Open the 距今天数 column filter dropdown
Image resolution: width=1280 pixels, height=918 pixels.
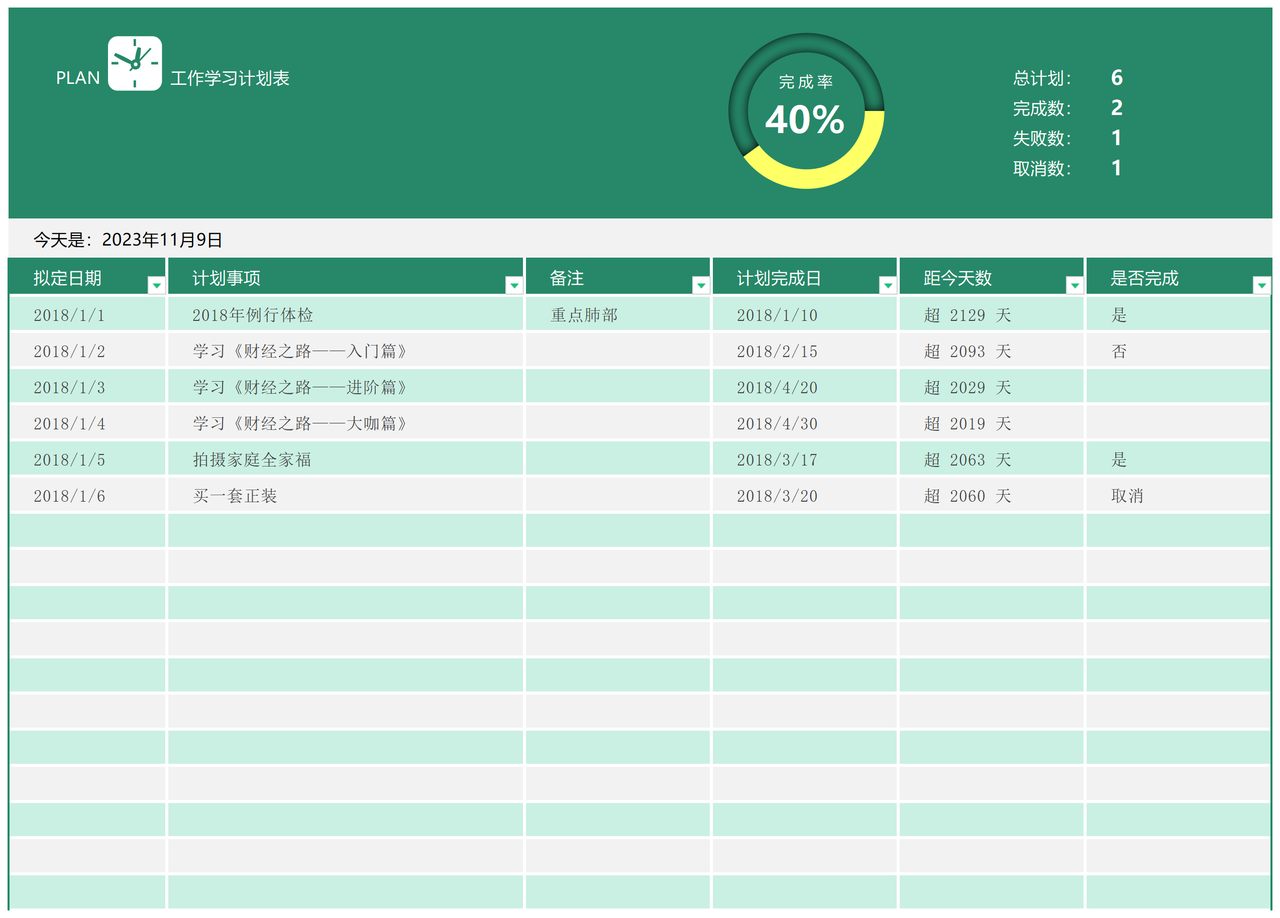coord(1074,285)
